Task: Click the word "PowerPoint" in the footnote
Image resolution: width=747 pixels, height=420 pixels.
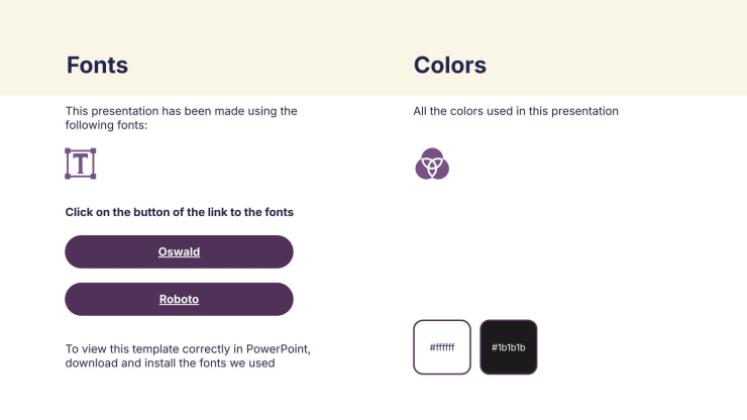Action: click(x=292, y=349)
